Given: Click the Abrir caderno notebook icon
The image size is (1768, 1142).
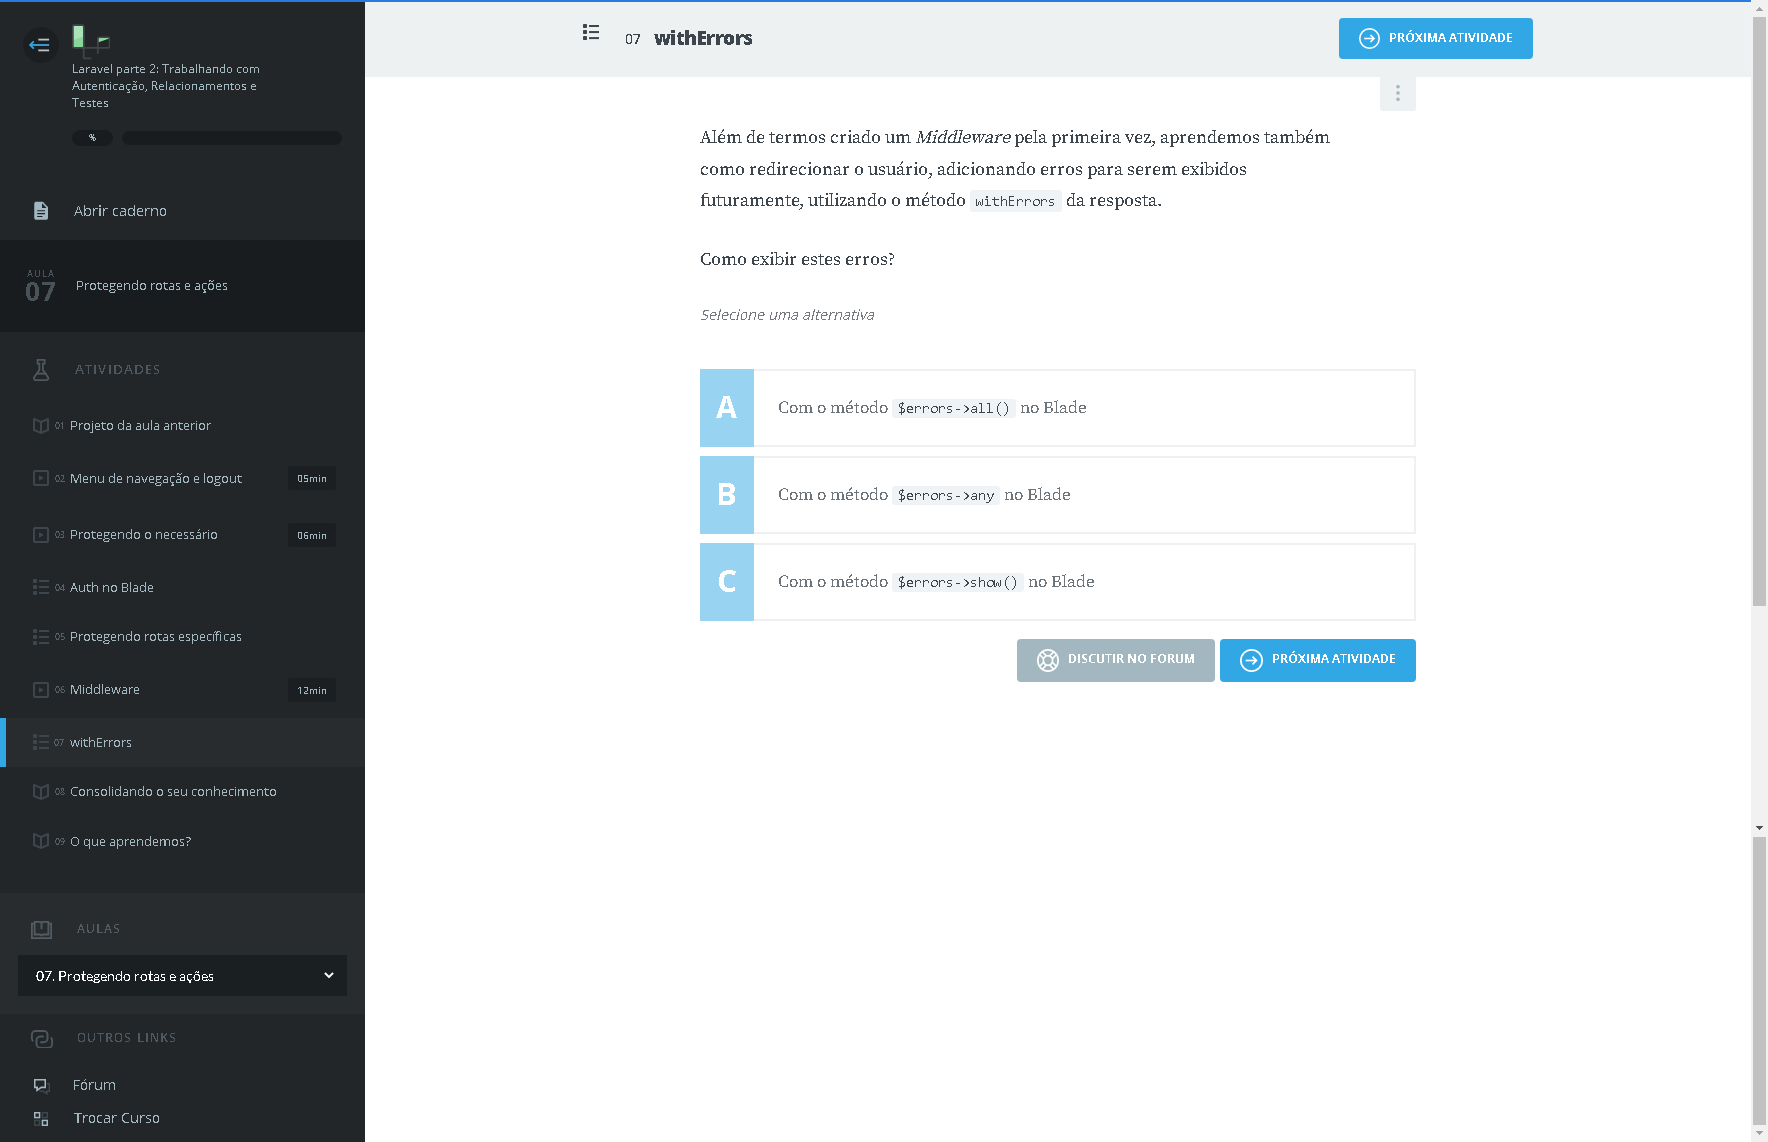Looking at the screenshot, I should click(x=41, y=211).
